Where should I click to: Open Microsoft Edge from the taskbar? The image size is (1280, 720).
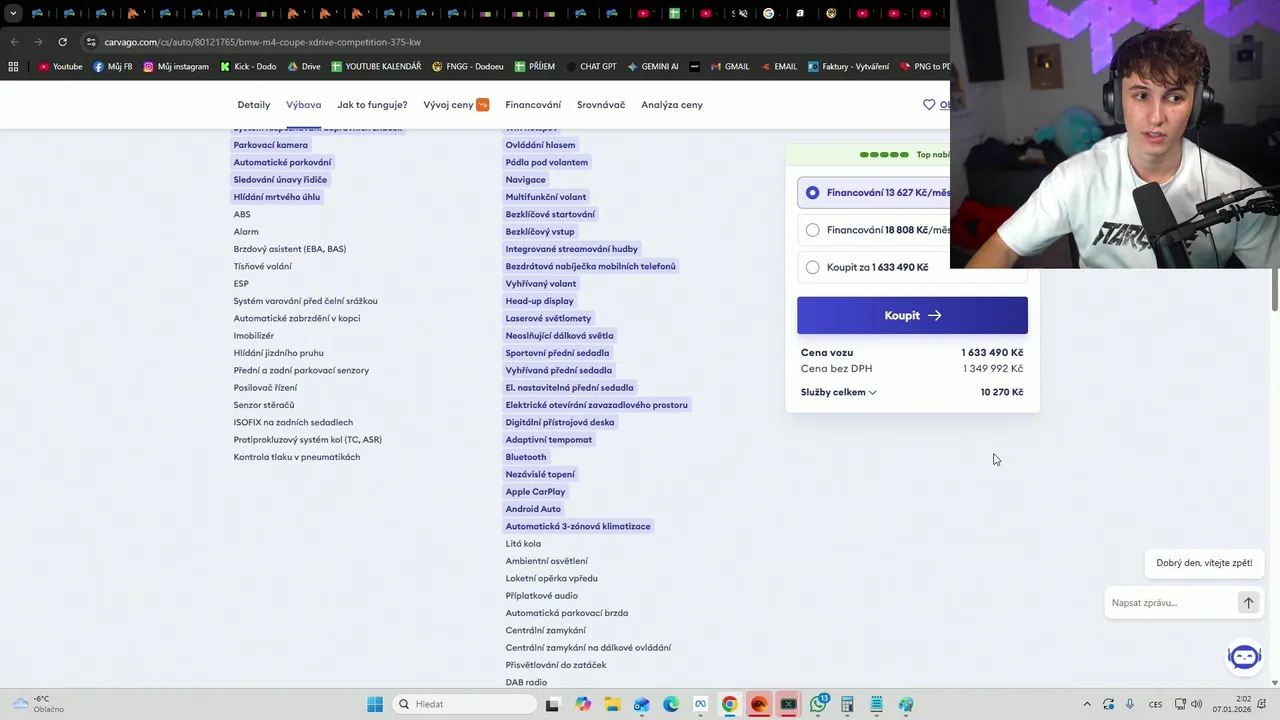670,704
